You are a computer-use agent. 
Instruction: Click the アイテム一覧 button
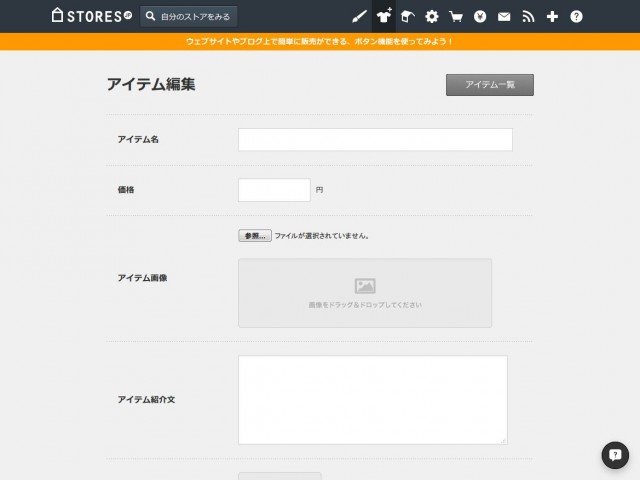click(x=490, y=84)
